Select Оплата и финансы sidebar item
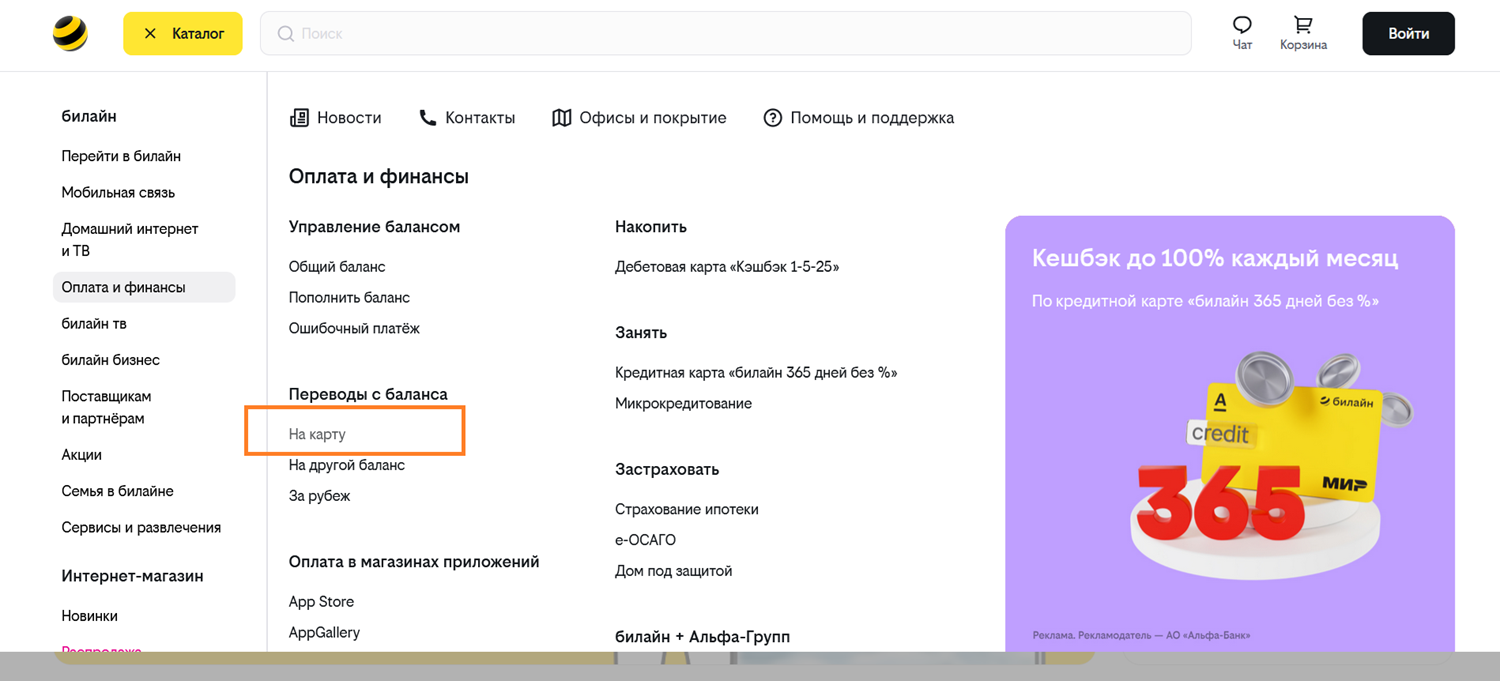Viewport: 1500px width, 681px height. pyautogui.click(x=144, y=287)
